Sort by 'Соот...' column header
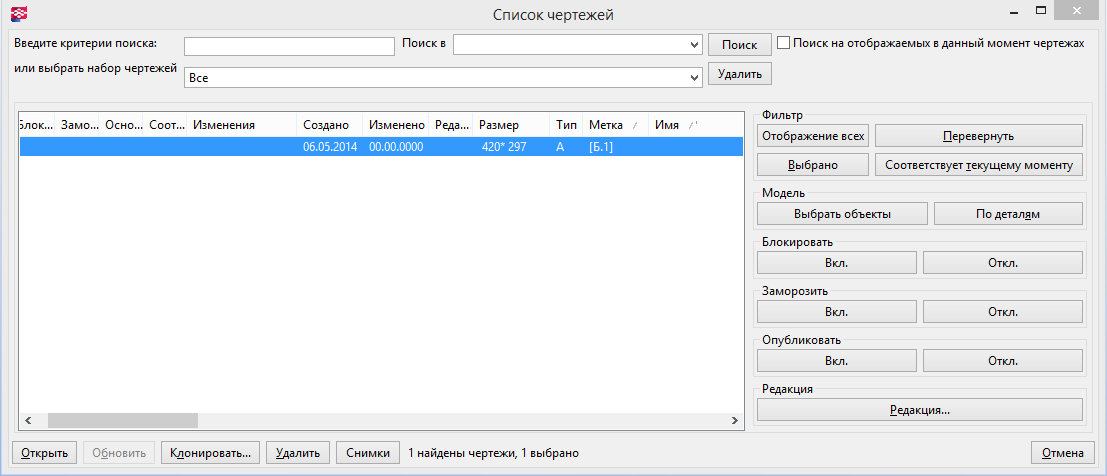Screen dimensions: 1107x476 165,125
